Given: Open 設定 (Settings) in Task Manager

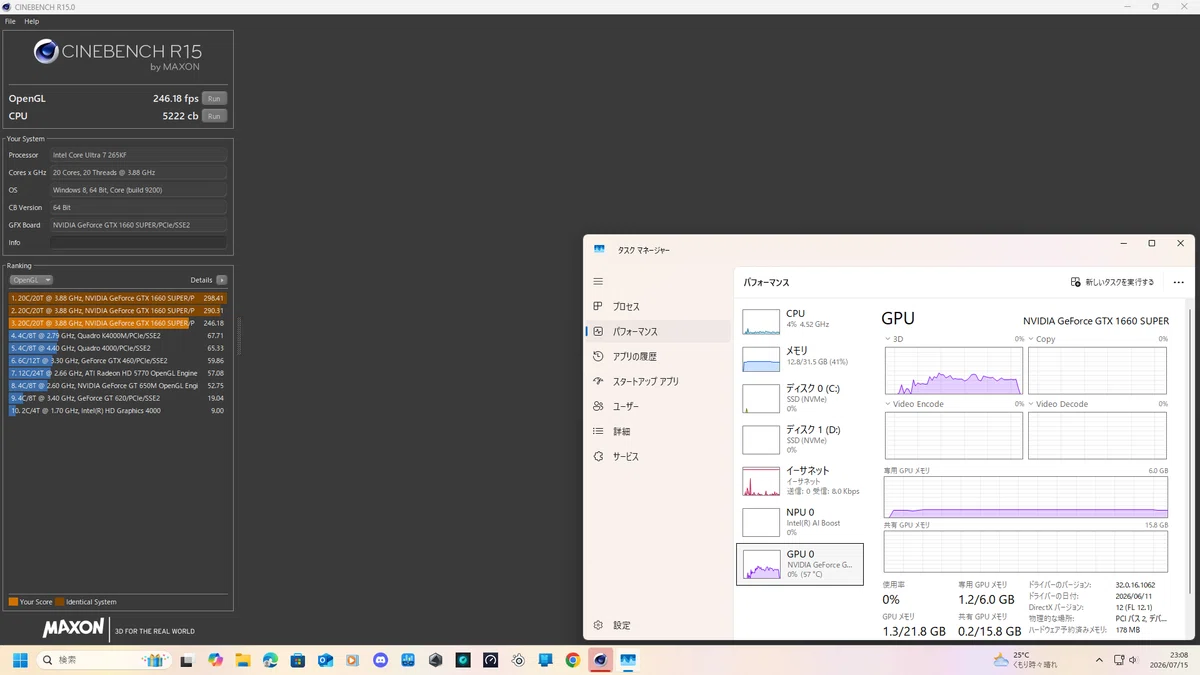Looking at the screenshot, I should [658, 625].
